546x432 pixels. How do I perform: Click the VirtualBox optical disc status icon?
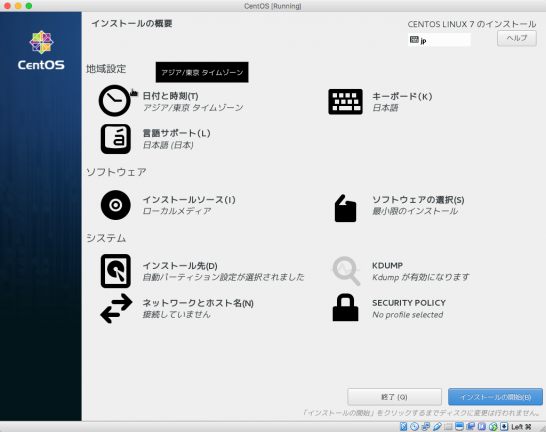[x=414, y=426]
